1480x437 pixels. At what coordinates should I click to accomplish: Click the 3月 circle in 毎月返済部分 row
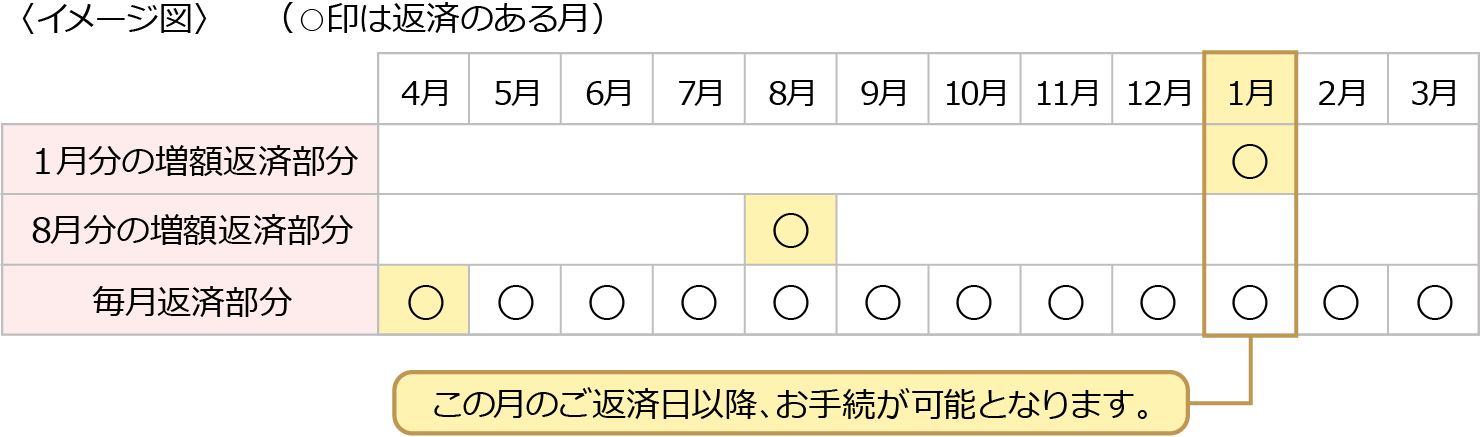1433,301
